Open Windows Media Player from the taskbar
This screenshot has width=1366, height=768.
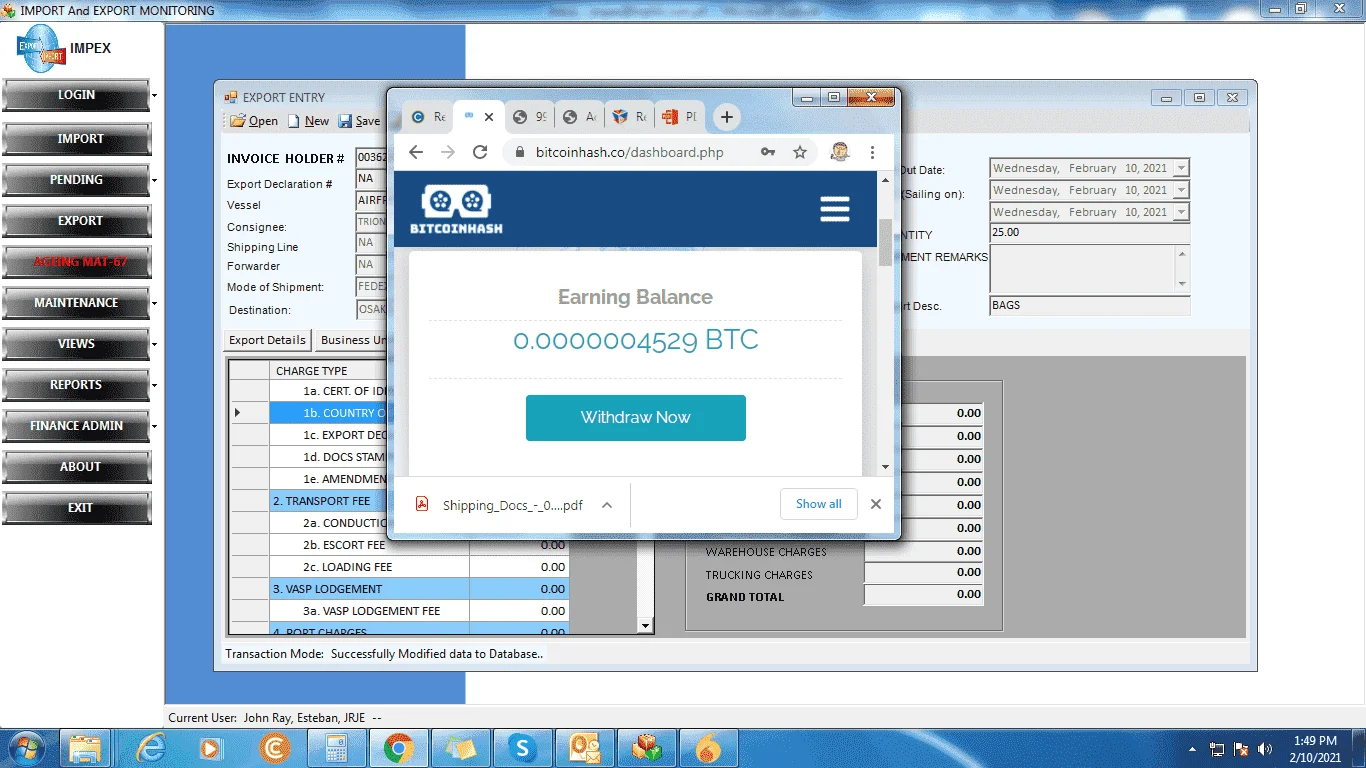[210, 748]
